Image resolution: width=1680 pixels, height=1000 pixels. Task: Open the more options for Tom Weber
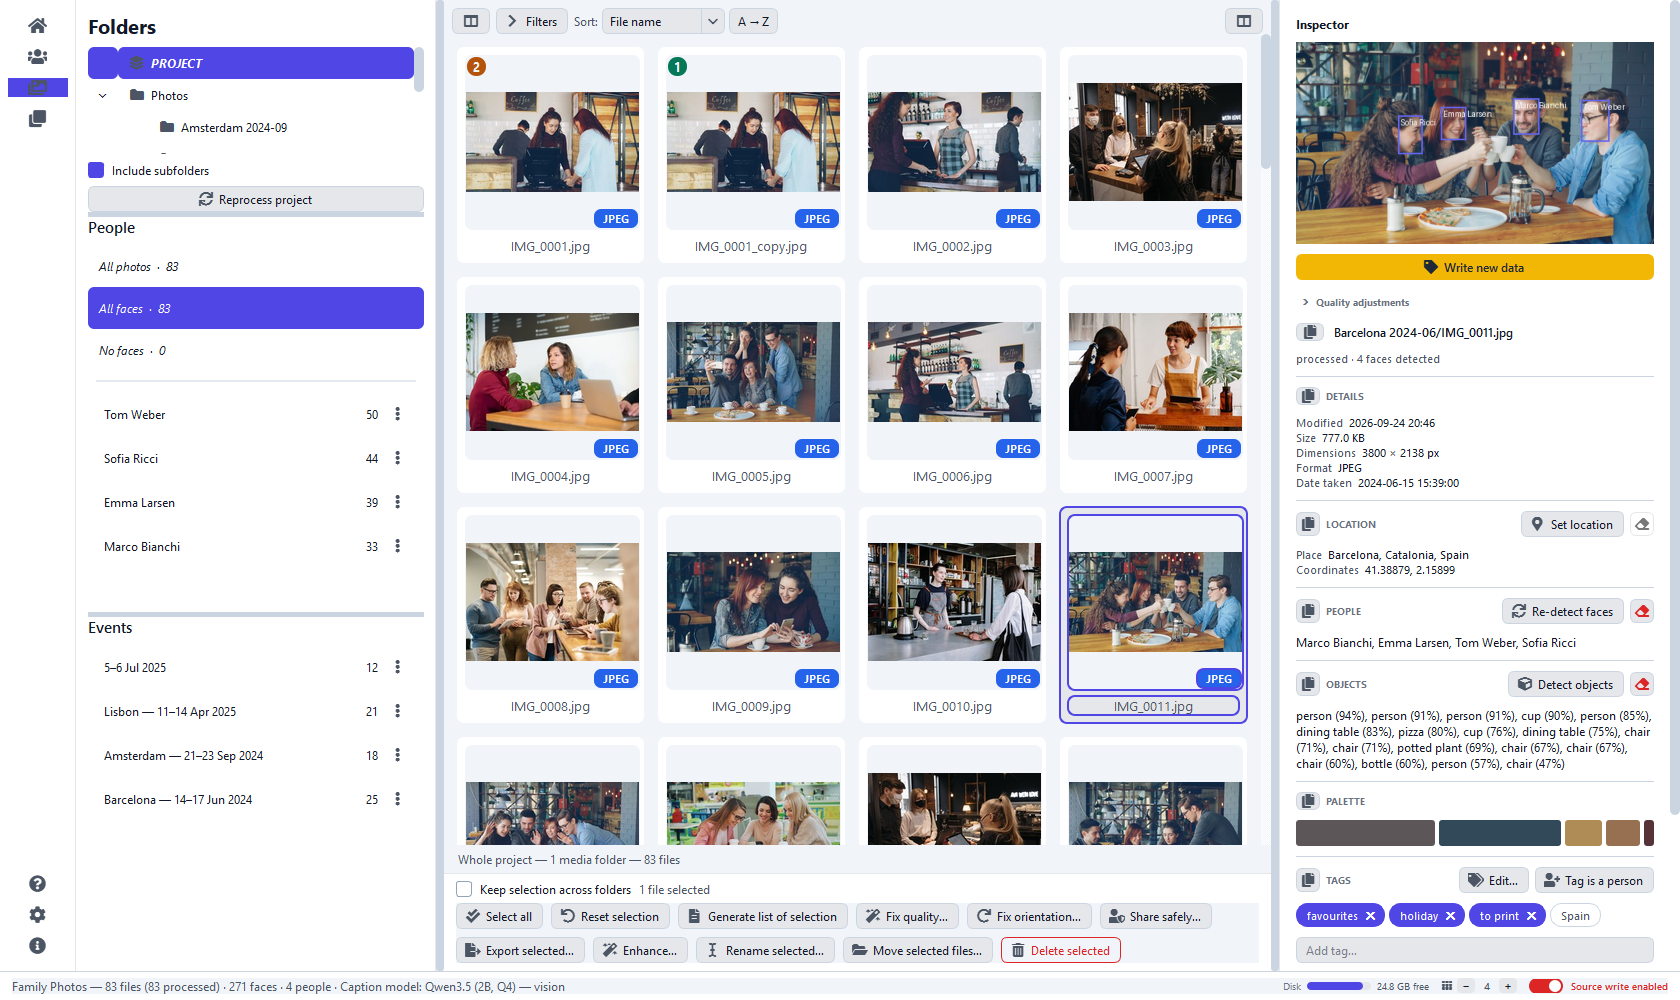coord(397,415)
